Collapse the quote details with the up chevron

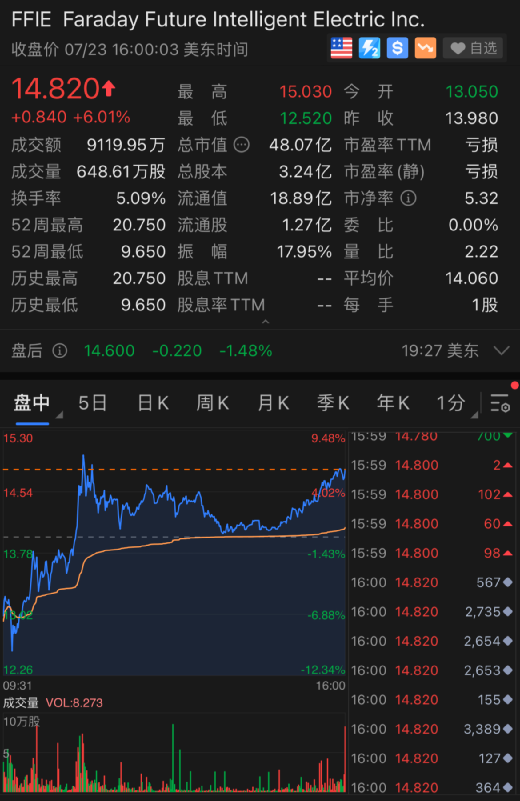265,322
